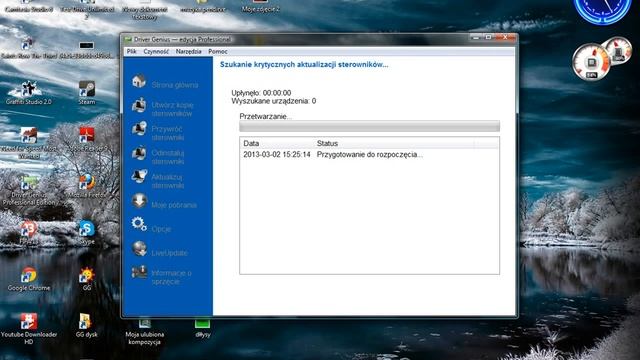Open the Czynność menu
640x360 pixels.
pos(156,51)
